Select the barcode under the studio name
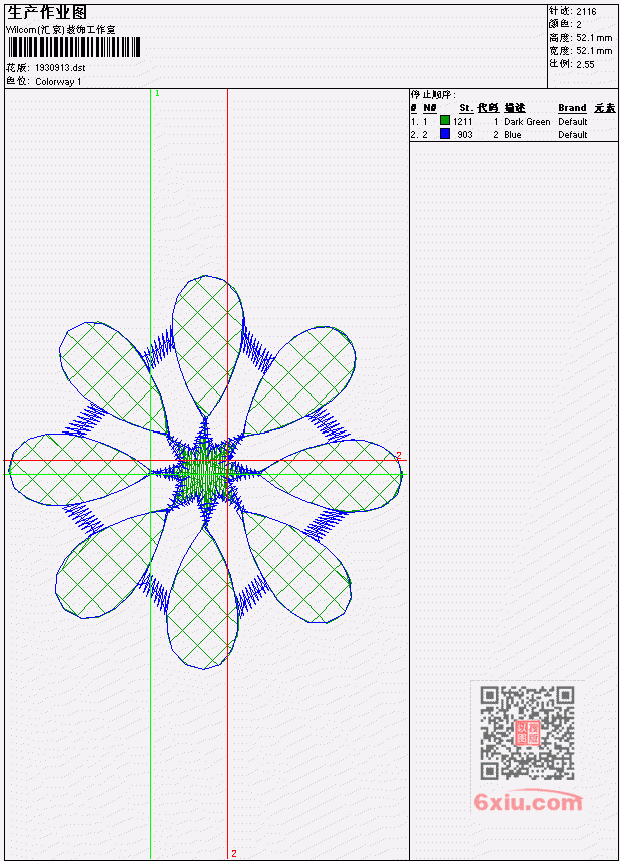Viewport: 620px width, 861px height. (x=74, y=47)
